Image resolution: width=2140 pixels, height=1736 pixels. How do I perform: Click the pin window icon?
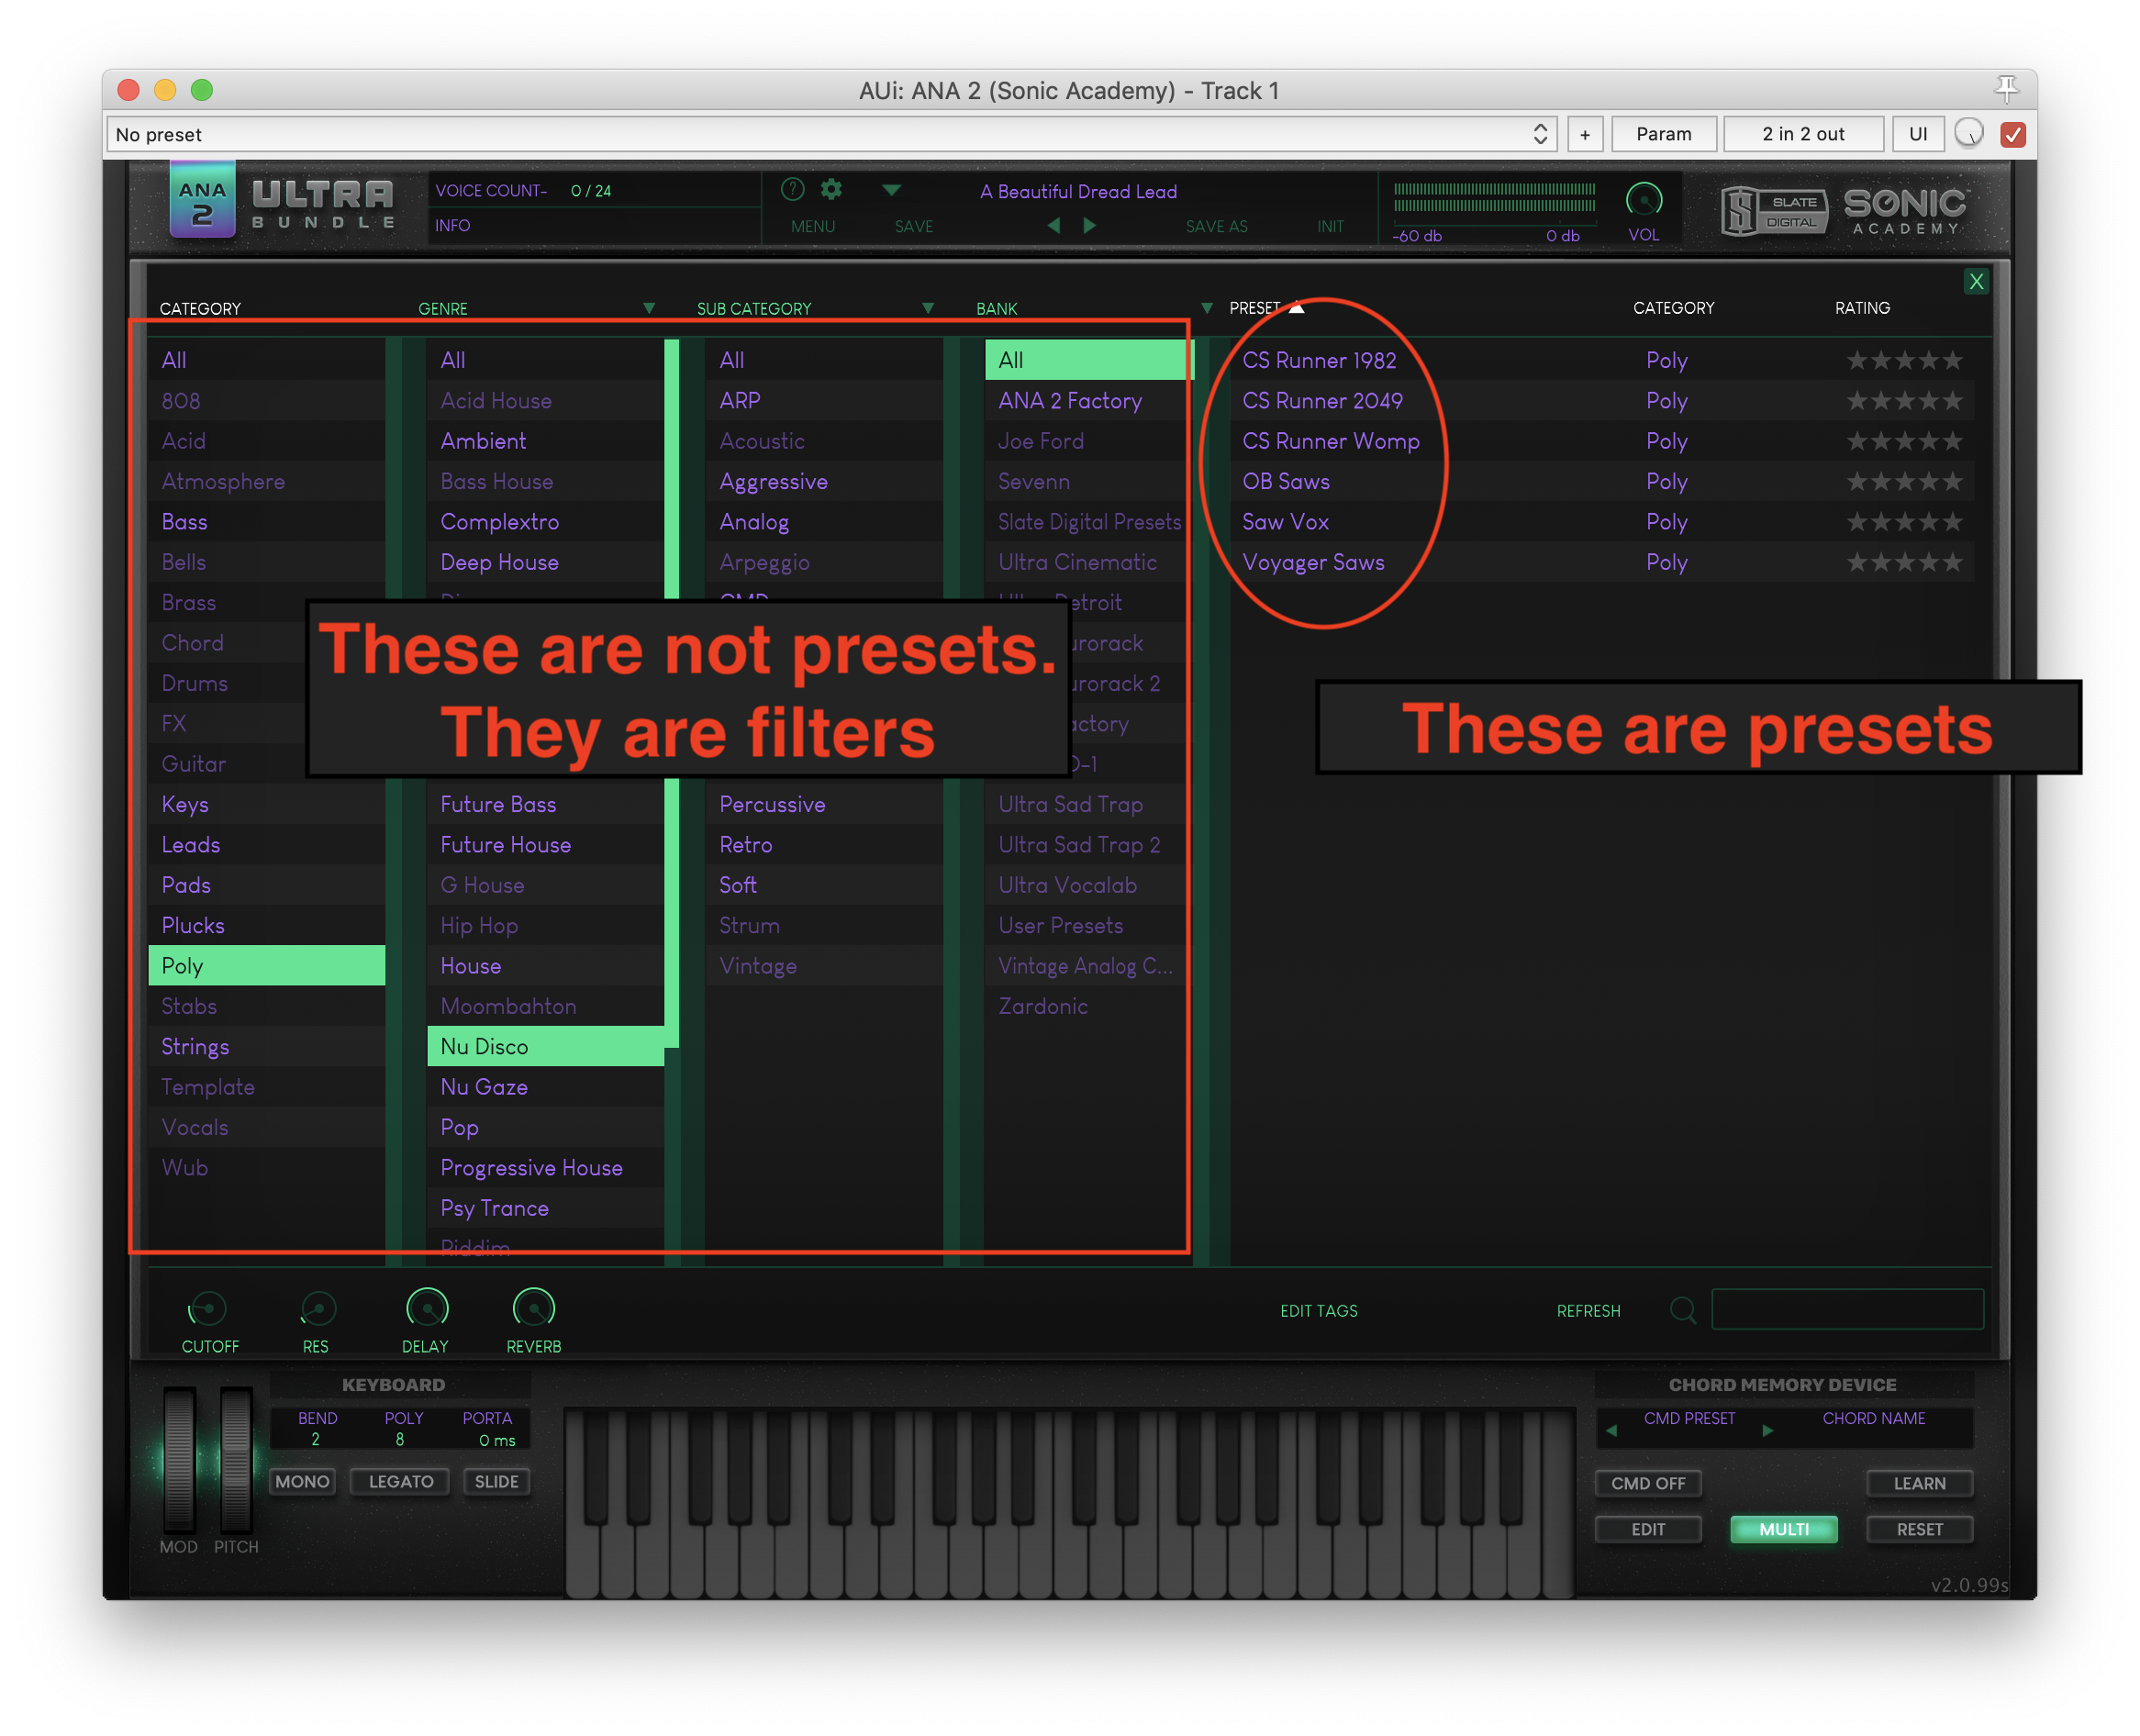point(2007,89)
